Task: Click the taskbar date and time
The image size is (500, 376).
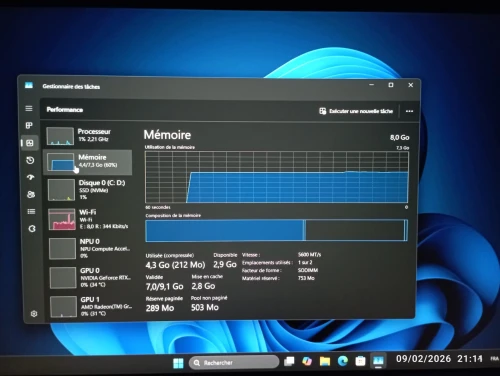Action: tap(439, 359)
